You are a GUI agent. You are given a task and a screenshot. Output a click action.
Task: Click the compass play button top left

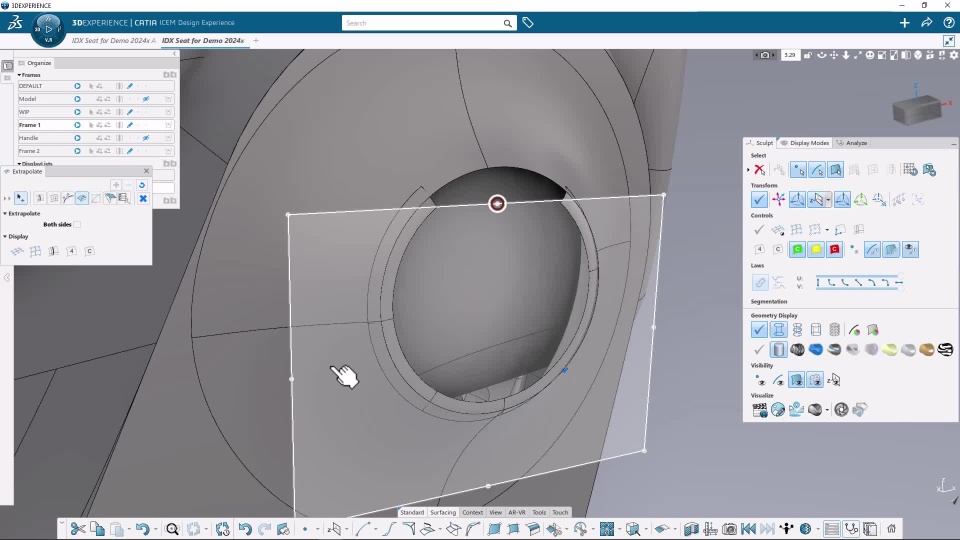pyautogui.click(x=49, y=29)
